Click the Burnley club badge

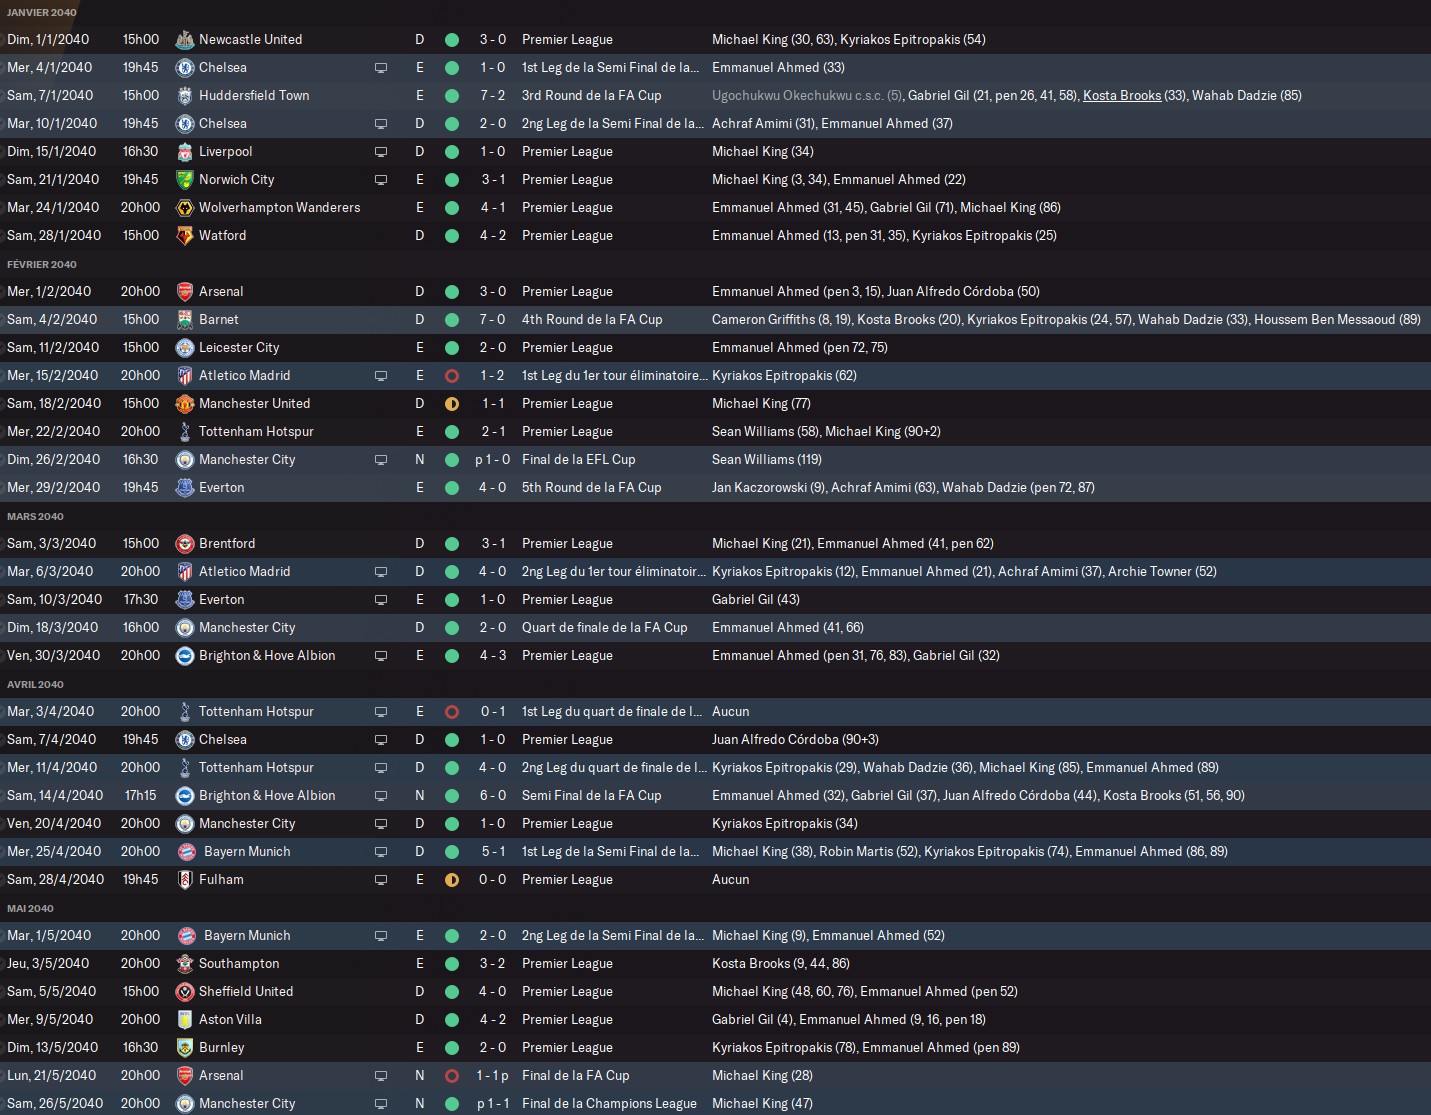[184, 1048]
